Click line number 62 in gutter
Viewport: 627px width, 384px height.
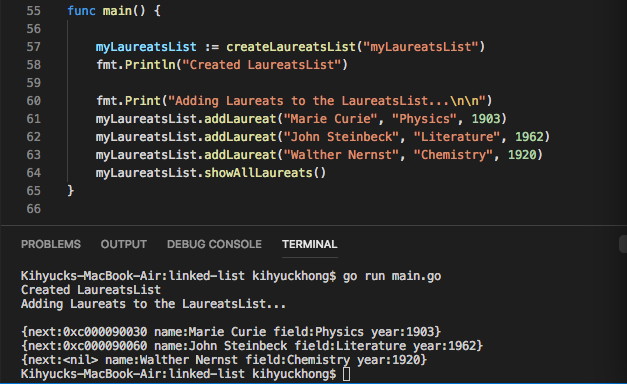[x=34, y=137]
